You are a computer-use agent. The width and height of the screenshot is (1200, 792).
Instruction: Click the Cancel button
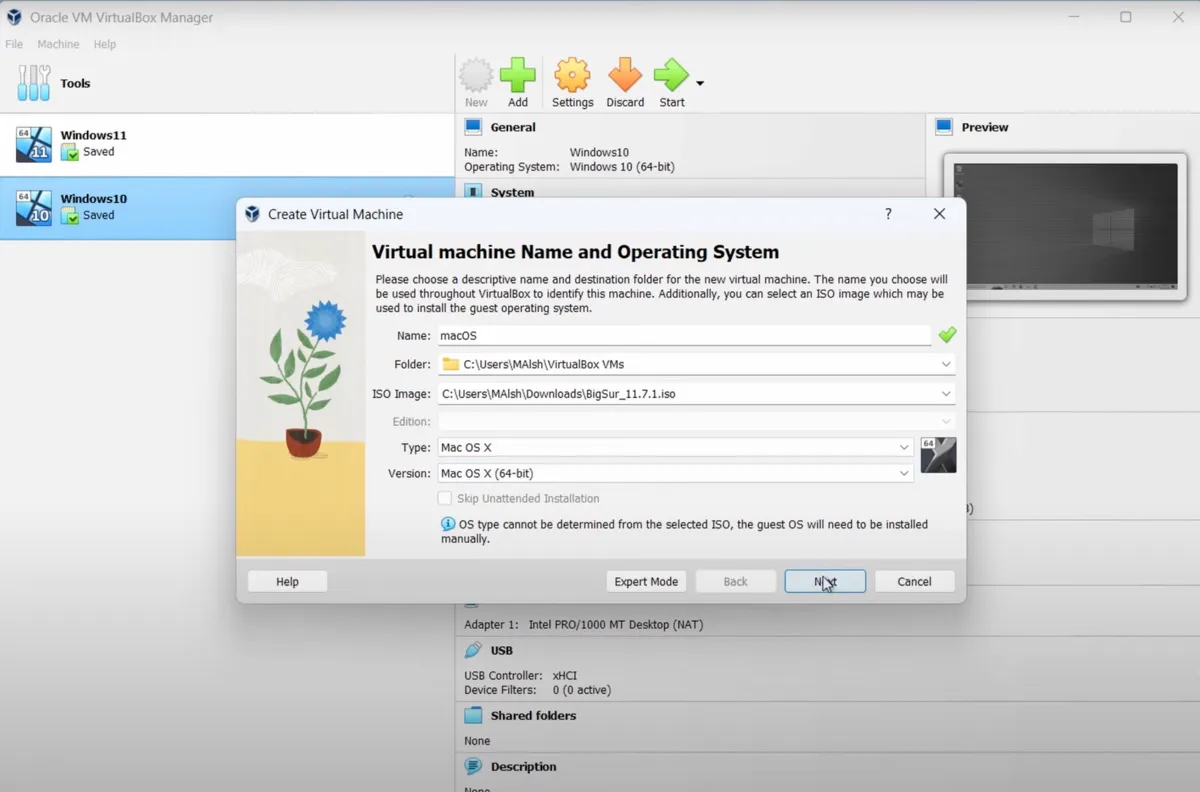click(x=914, y=581)
